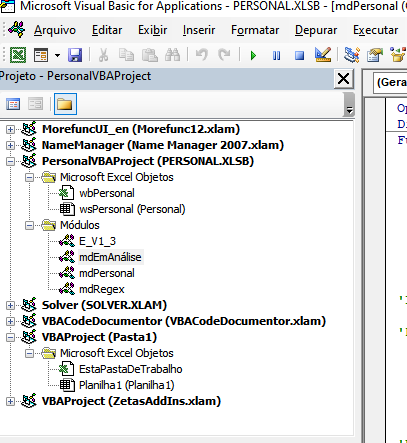This screenshot has height=443, width=407.
Task: Open the Formatar menu
Action: point(255,30)
